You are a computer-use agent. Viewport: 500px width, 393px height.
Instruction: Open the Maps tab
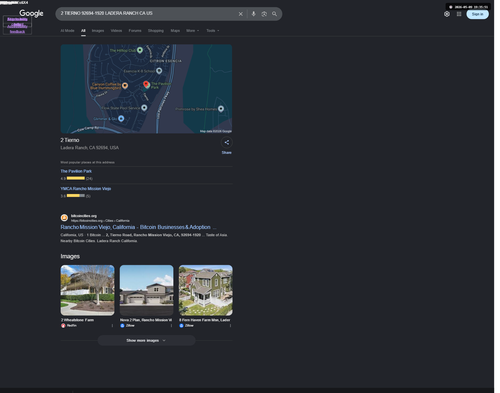pyautogui.click(x=175, y=31)
